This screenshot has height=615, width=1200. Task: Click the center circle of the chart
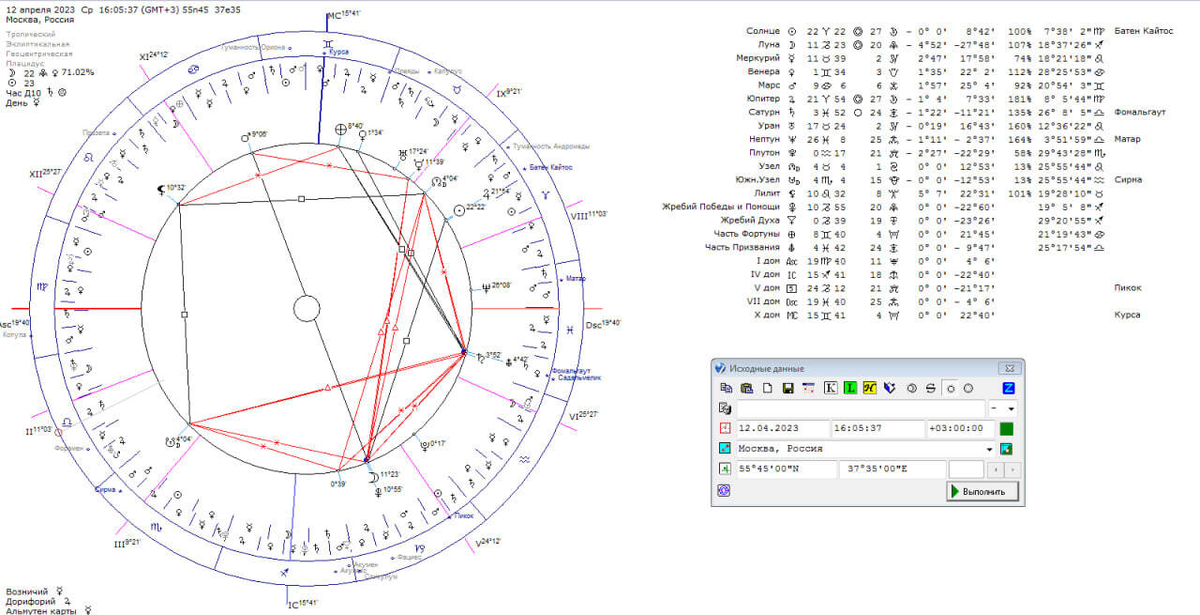[x=306, y=310]
